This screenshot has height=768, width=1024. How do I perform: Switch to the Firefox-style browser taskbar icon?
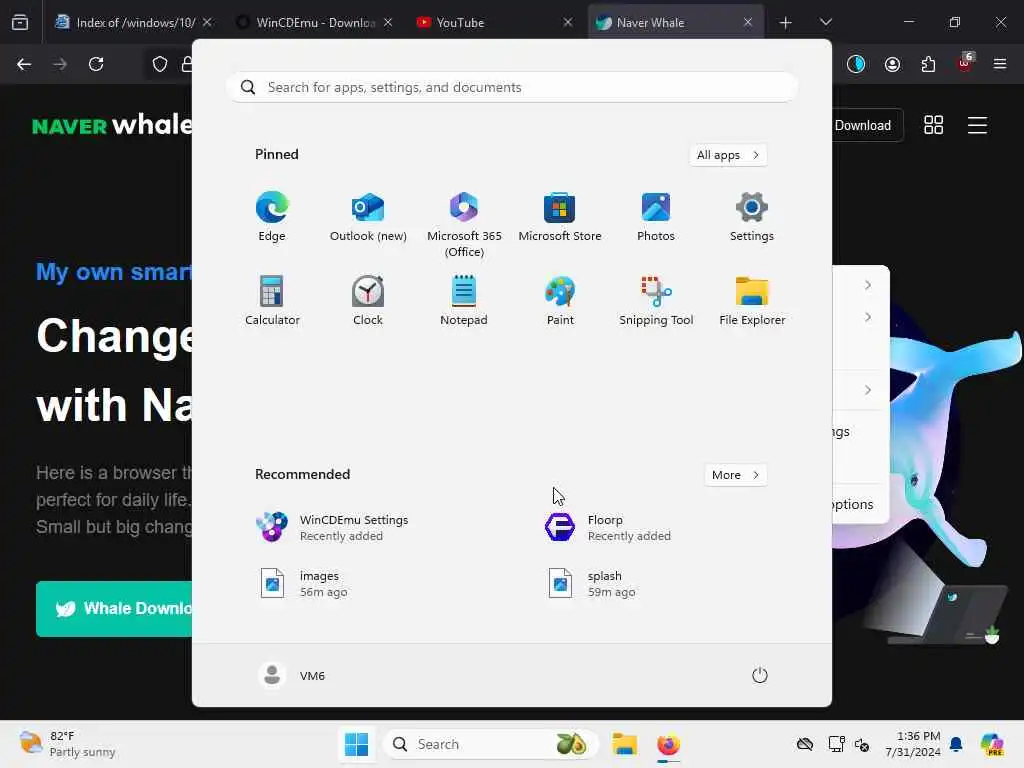tap(668, 744)
